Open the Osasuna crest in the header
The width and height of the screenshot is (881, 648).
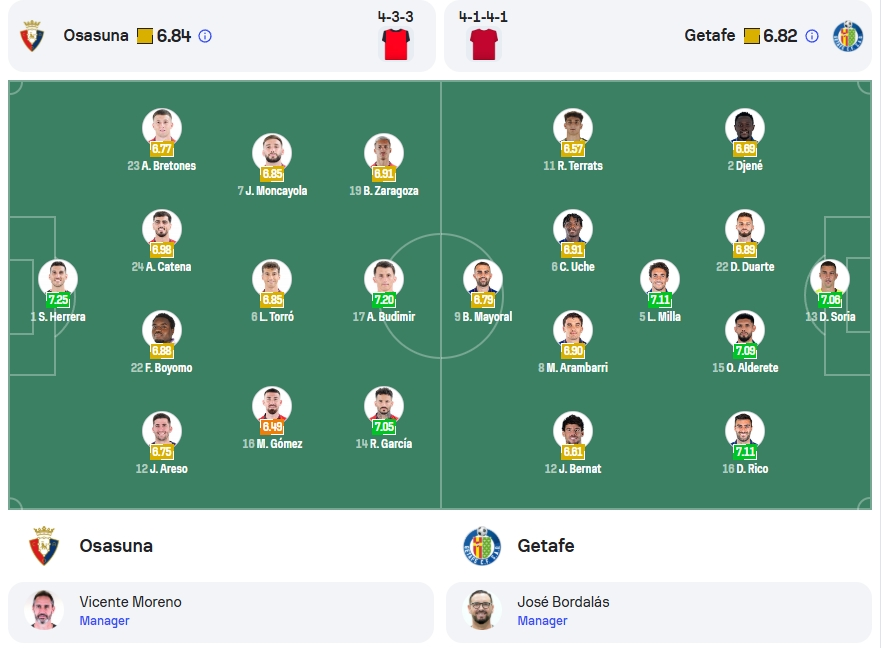click(x=32, y=36)
